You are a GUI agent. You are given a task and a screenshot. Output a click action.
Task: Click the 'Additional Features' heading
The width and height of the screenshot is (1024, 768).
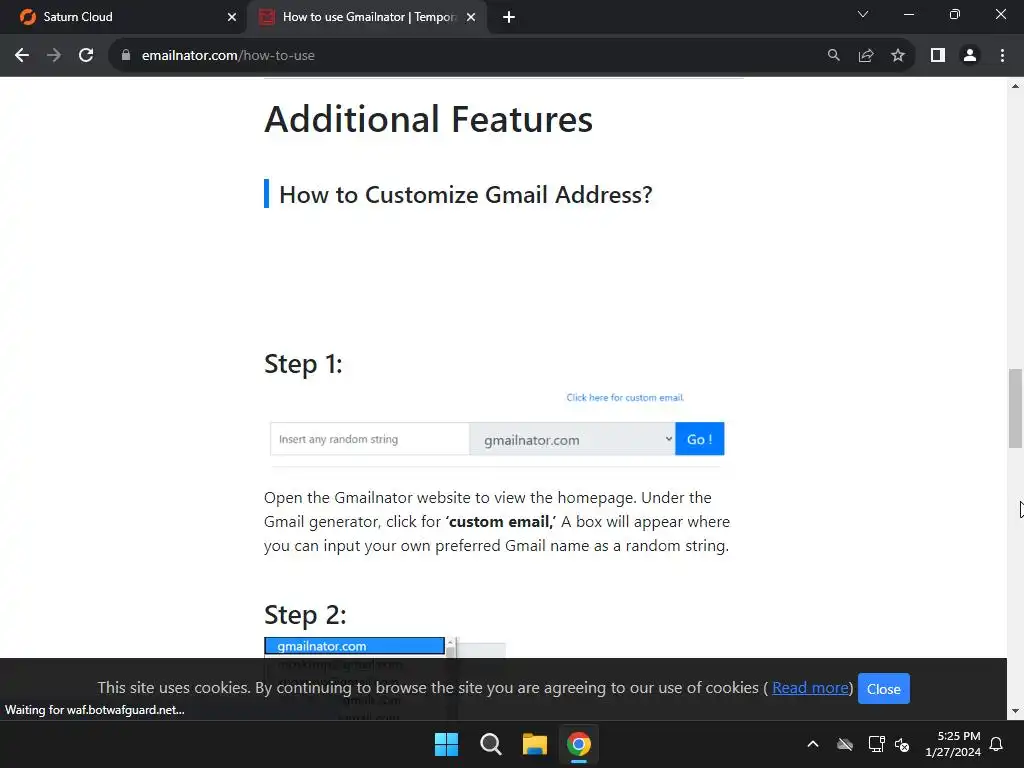click(428, 120)
